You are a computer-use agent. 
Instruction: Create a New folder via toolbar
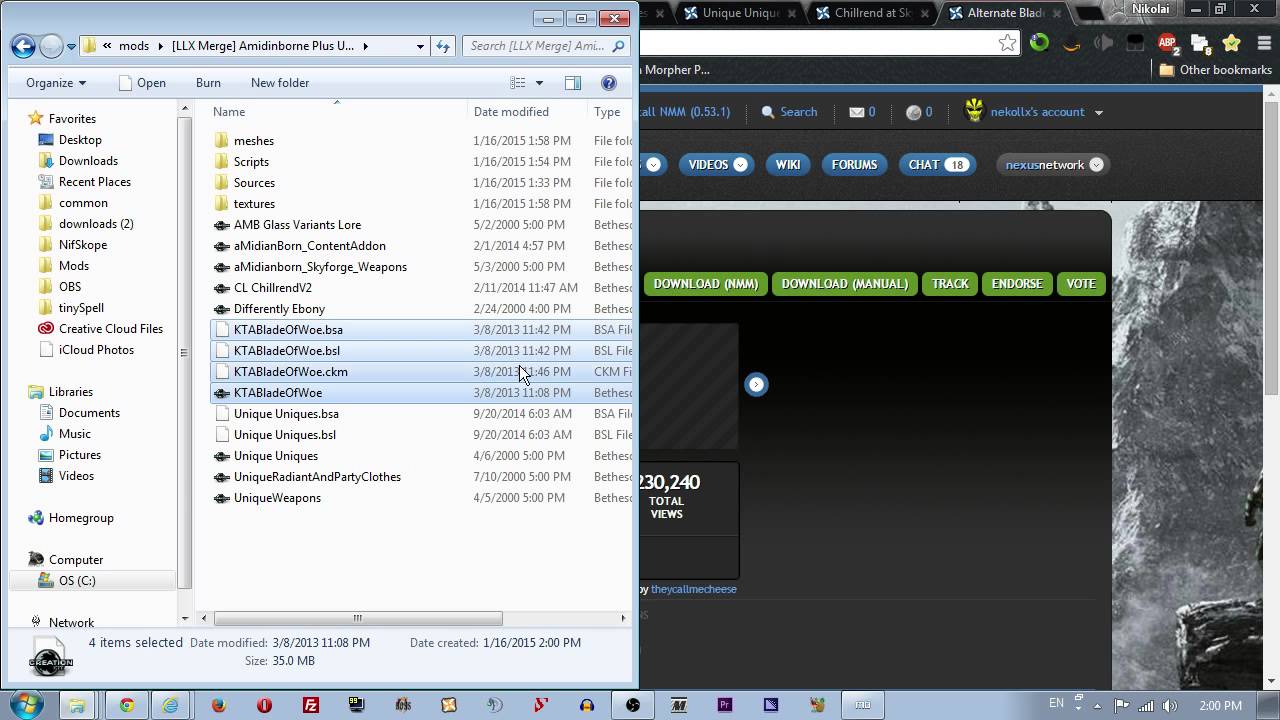[280, 83]
